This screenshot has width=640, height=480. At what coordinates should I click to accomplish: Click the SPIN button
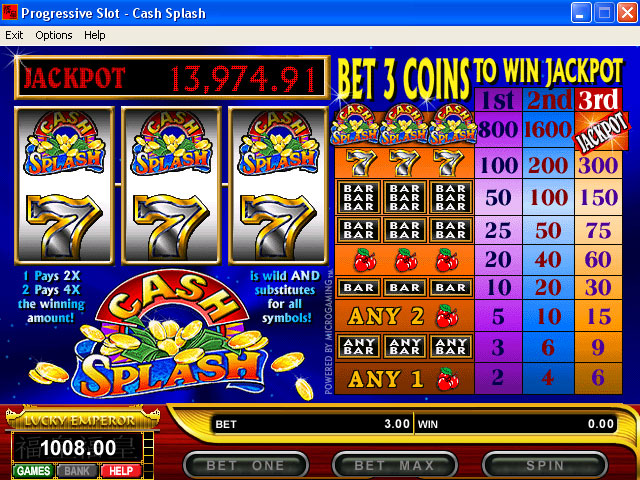pos(544,465)
